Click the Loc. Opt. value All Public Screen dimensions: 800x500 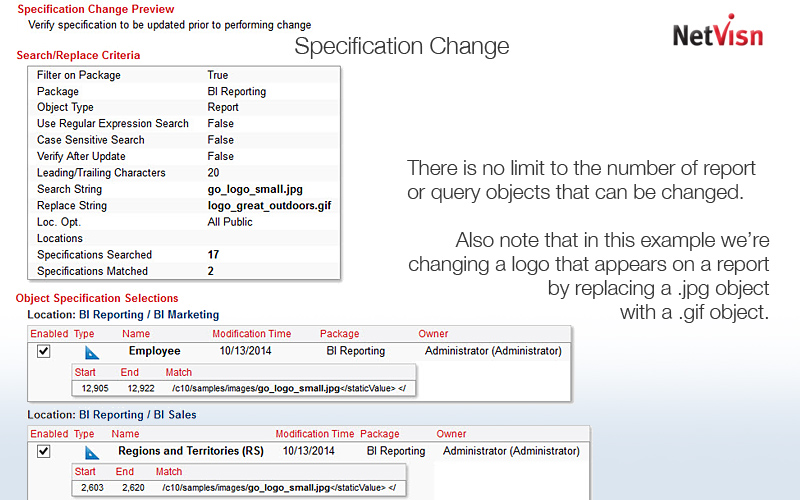pyautogui.click(x=230, y=222)
